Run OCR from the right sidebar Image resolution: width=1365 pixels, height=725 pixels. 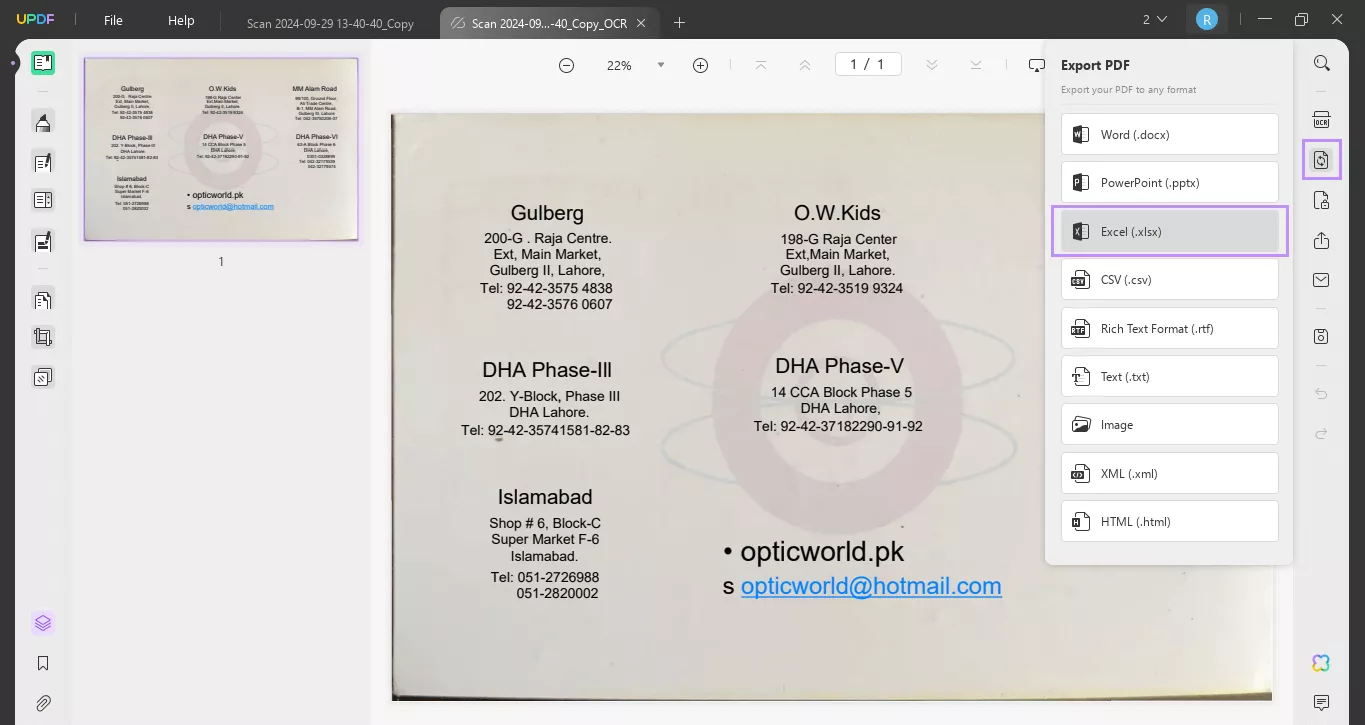(1322, 120)
